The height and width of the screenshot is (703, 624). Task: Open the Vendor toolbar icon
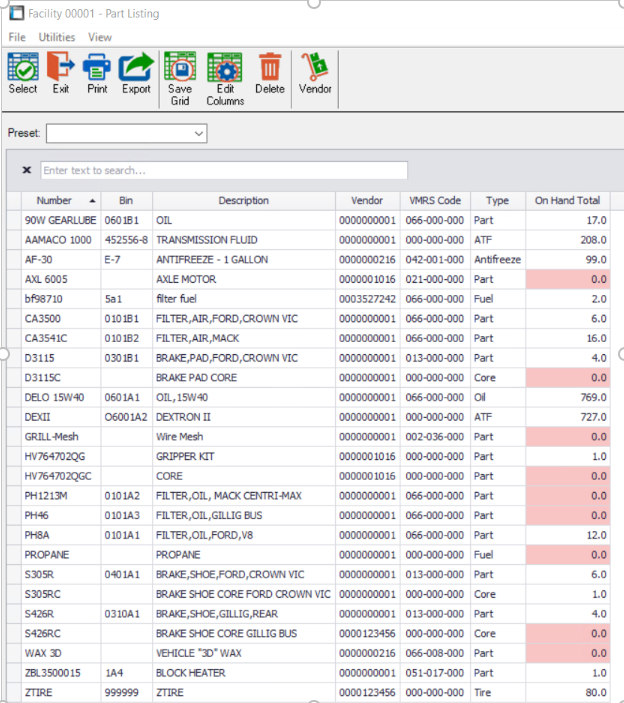point(315,69)
